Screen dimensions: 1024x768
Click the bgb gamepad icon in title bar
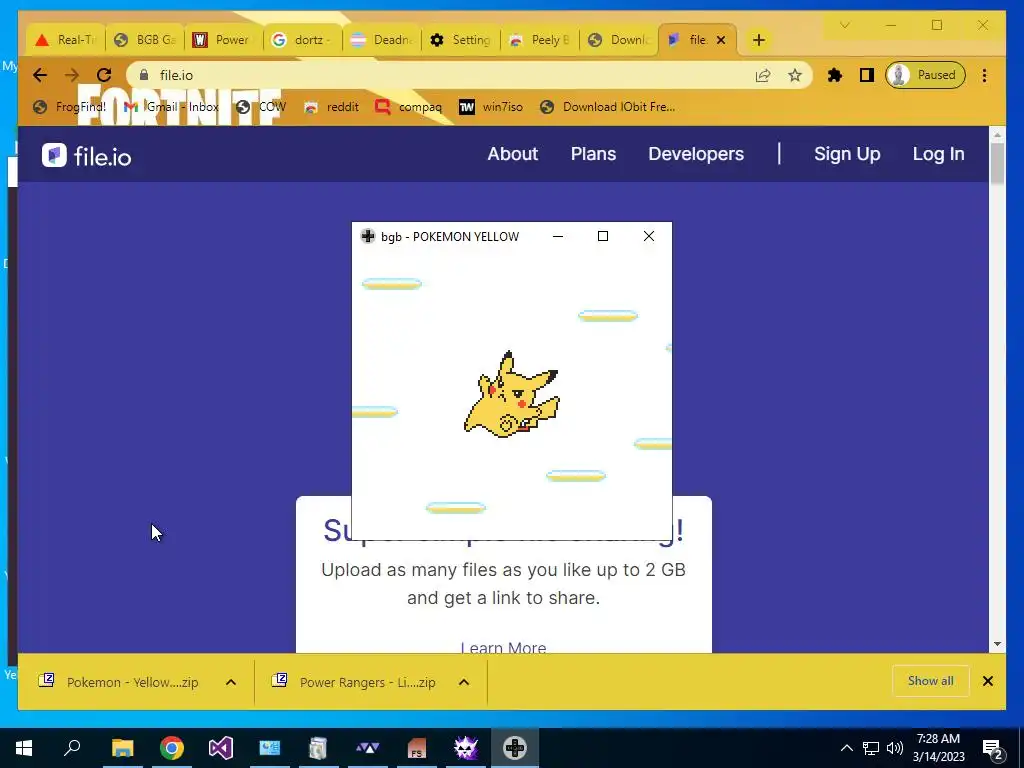click(368, 236)
